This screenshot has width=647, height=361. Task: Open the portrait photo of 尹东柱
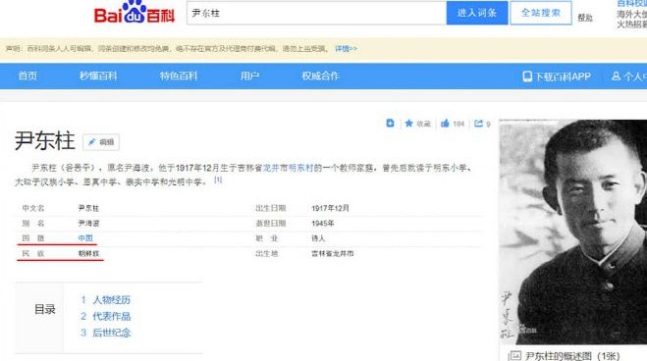pos(573,232)
